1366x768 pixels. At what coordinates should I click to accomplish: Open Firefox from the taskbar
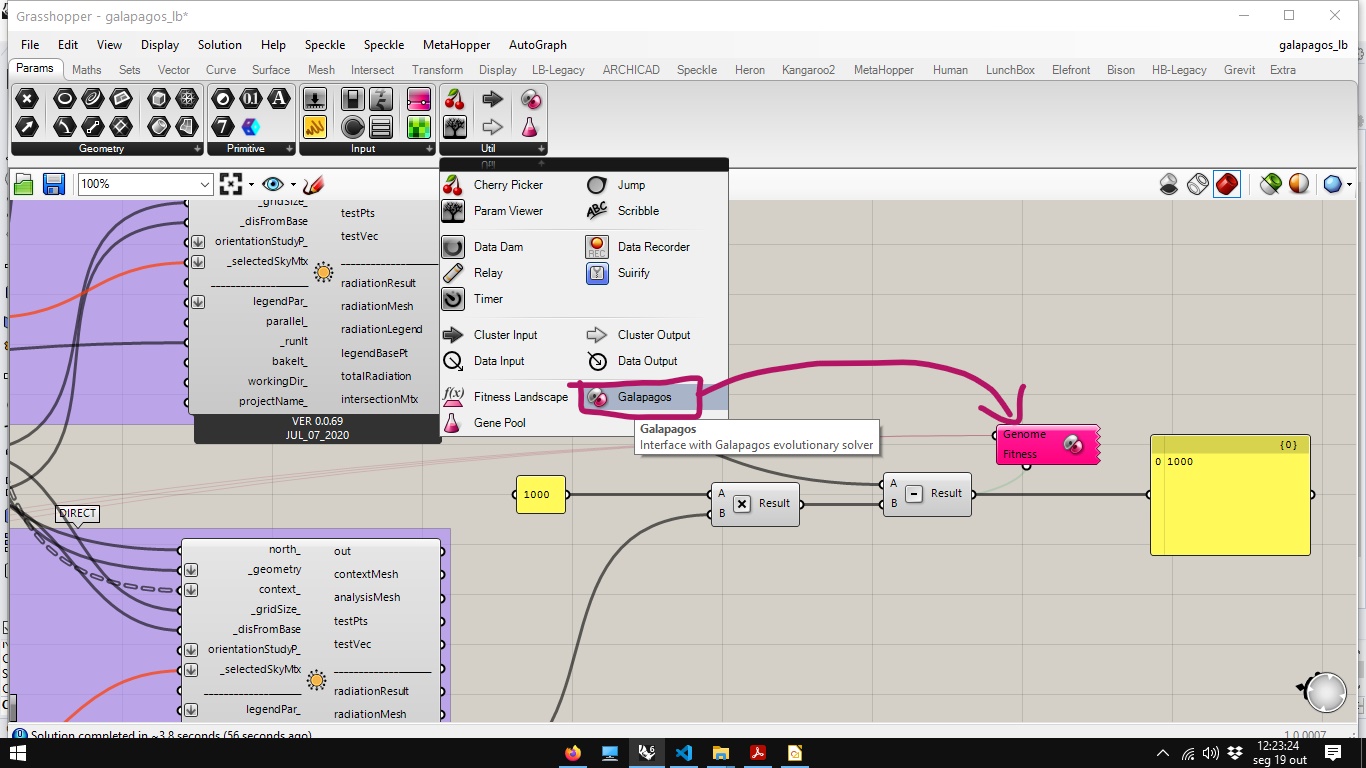pos(573,753)
